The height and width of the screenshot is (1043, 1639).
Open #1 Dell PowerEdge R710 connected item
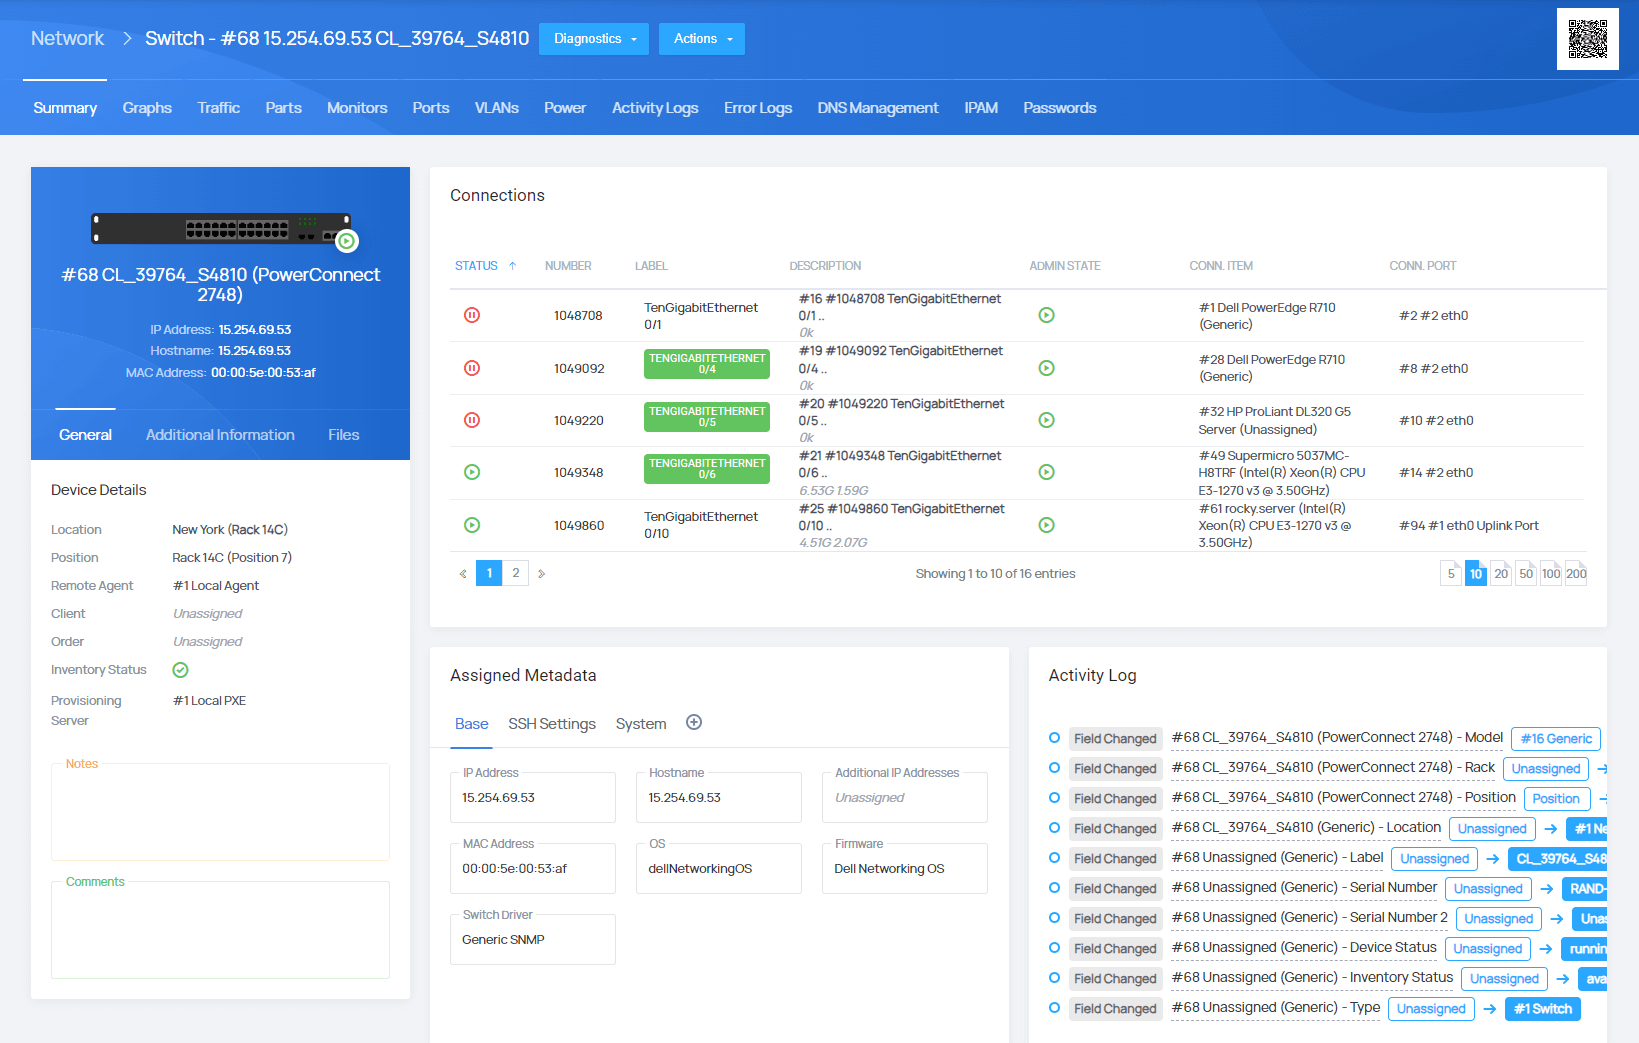pos(1267,316)
